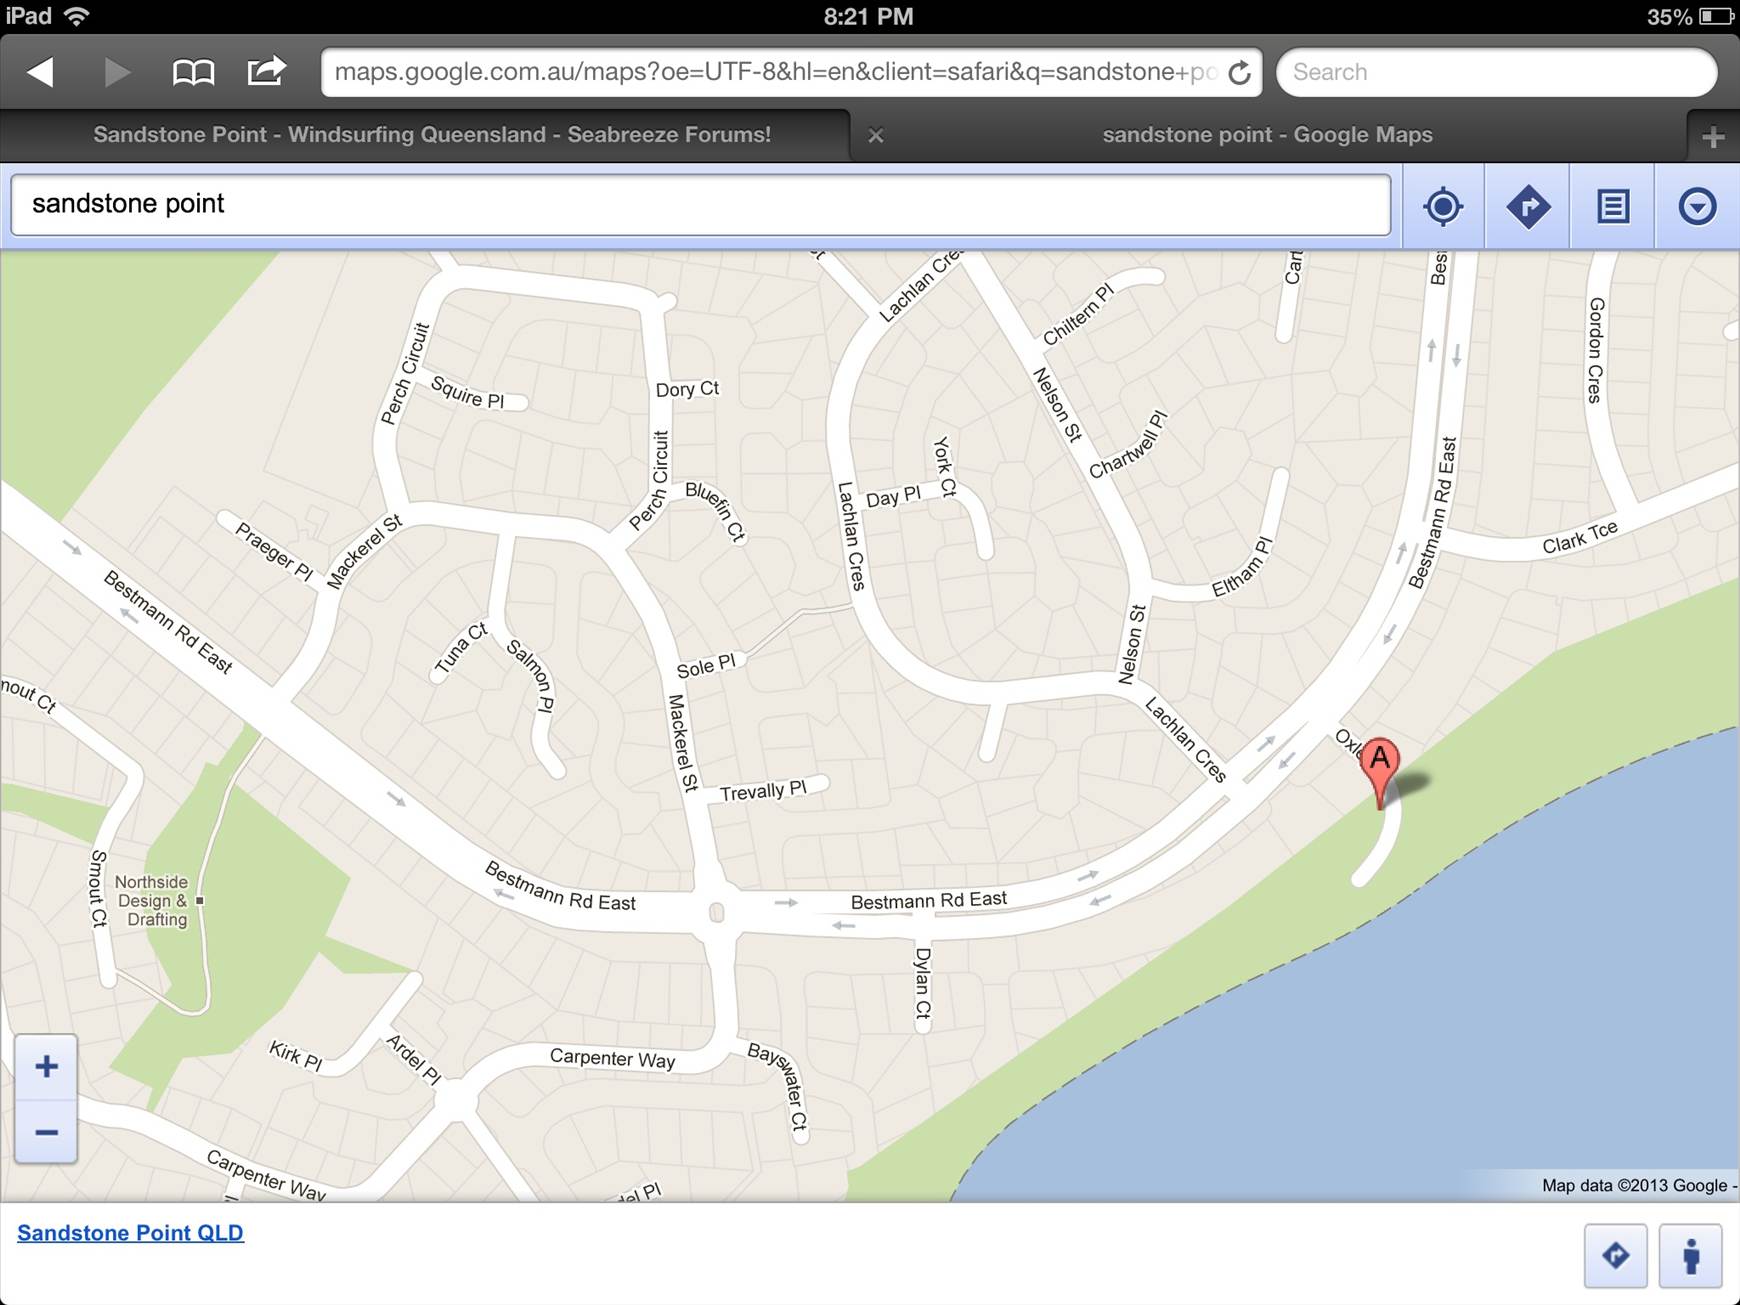Open Street View pegman button
This screenshot has height=1305, width=1740.
point(1691,1256)
